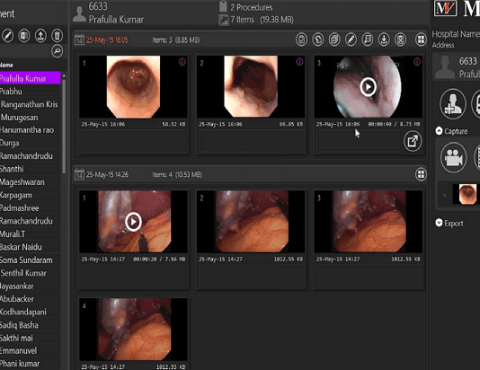Select patient Prafulla Kumar in list
This screenshot has height=370, width=480.
click(30, 79)
